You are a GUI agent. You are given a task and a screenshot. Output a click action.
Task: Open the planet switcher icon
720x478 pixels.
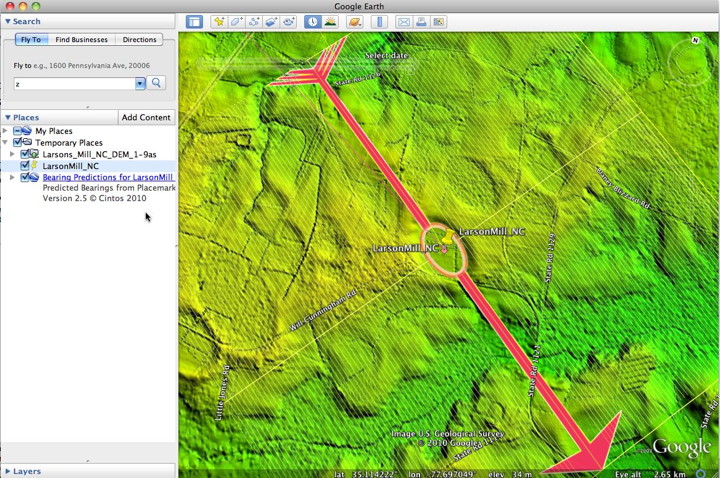(x=354, y=21)
